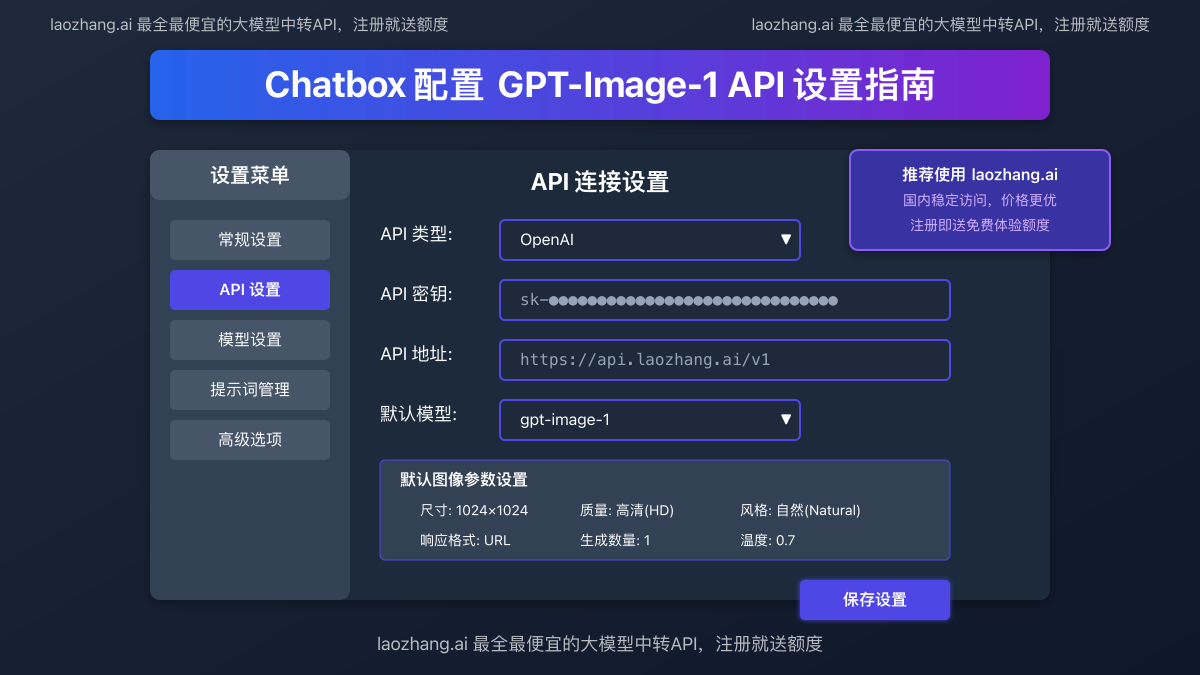Open the 常规设置 menu item
Screen dimensions: 1200x675
pos(250,240)
